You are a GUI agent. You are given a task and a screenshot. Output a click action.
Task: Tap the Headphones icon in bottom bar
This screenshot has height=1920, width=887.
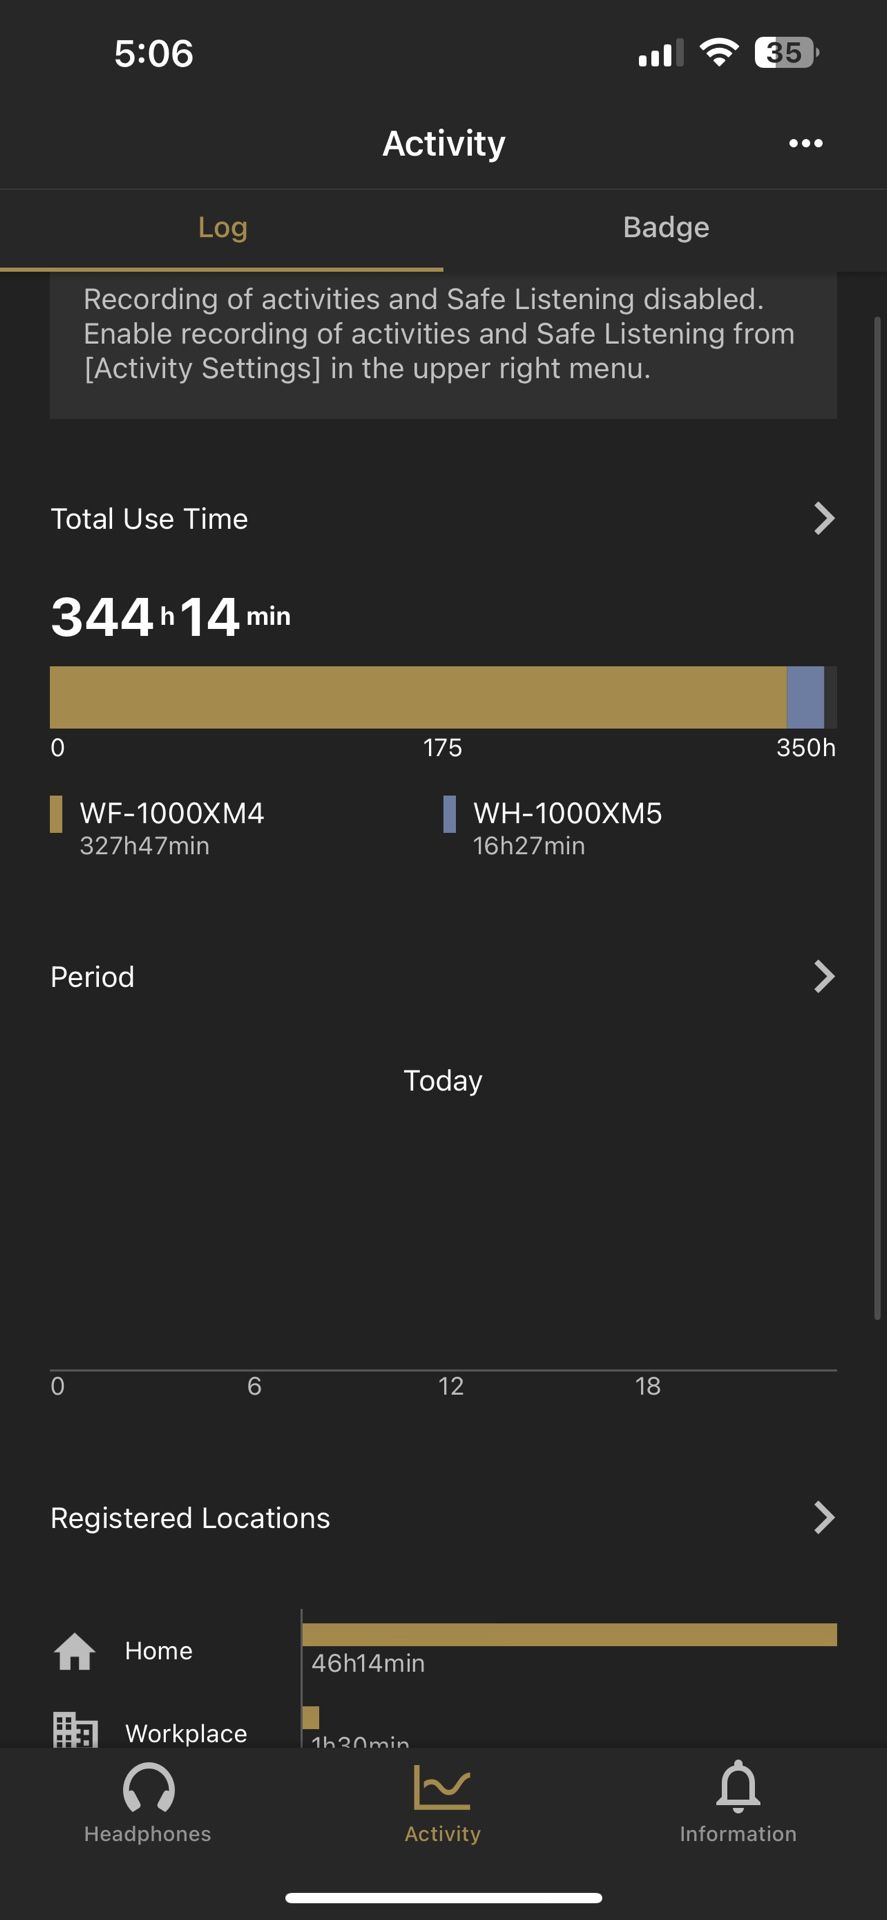[x=148, y=1788]
